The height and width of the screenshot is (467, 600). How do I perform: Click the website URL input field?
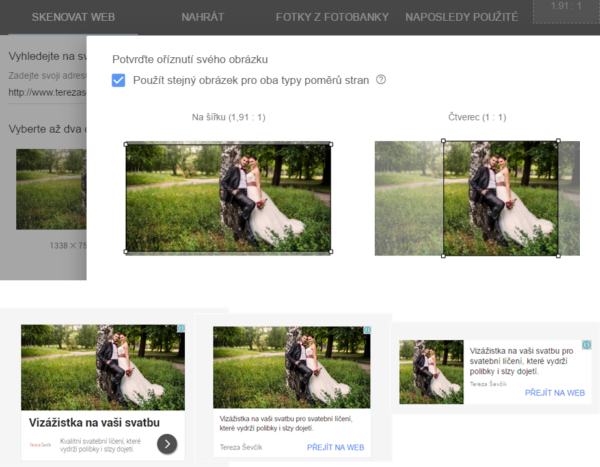pos(45,92)
